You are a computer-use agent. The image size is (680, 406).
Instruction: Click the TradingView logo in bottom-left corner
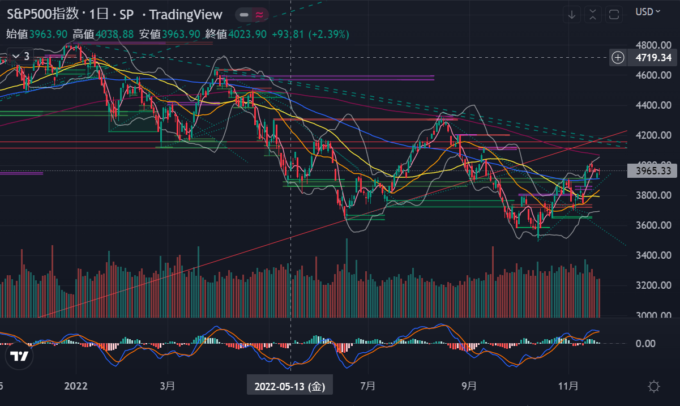(18, 356)
